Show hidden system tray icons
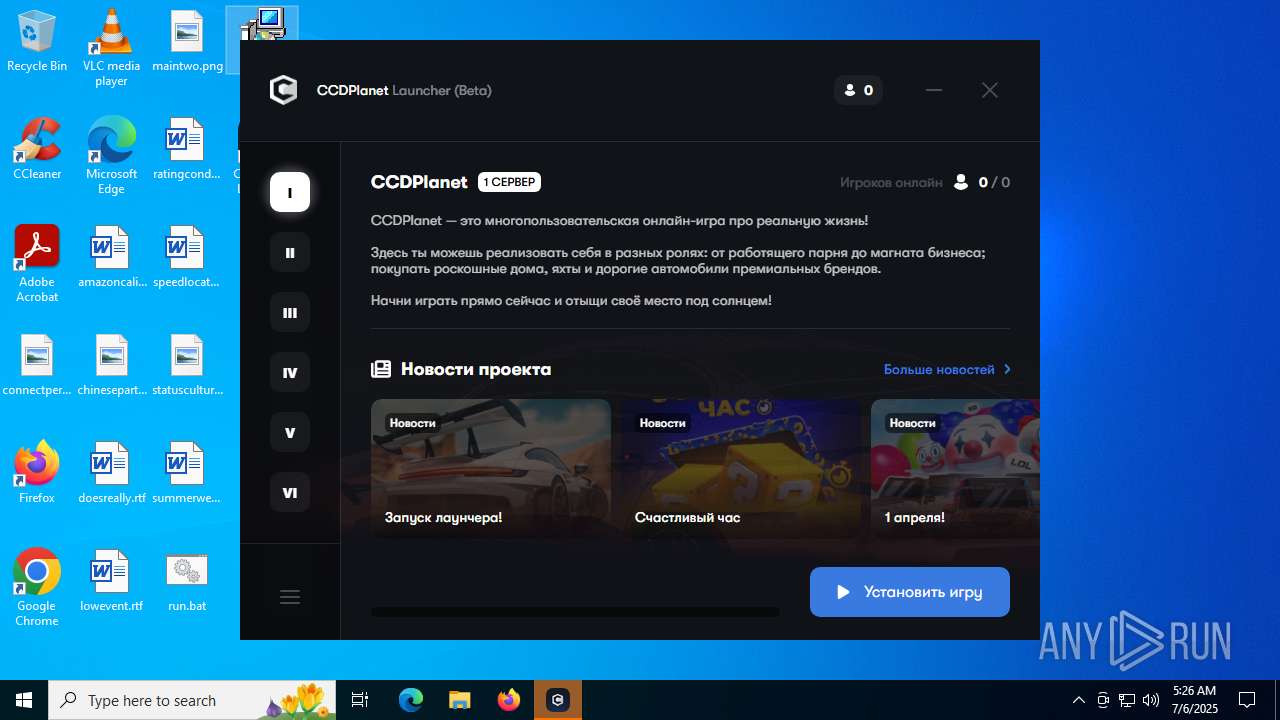Image resolution: width=1280 pixels, height=720 pixels. (x=1078, y=700)
